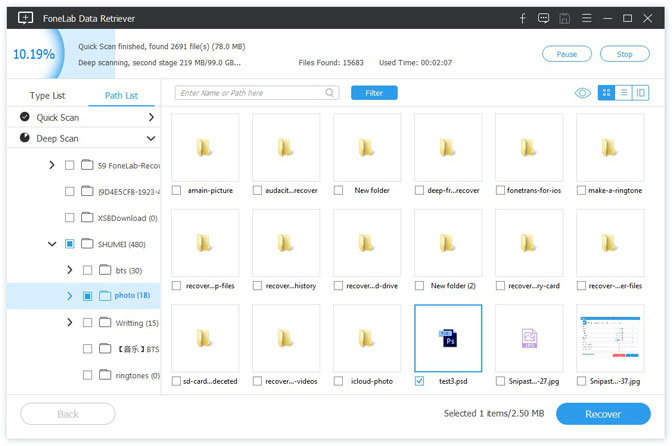
Task: Toggle the SHUMEI (480) folder checkbox
Action: pyautogui.click(x=69, y=244)
